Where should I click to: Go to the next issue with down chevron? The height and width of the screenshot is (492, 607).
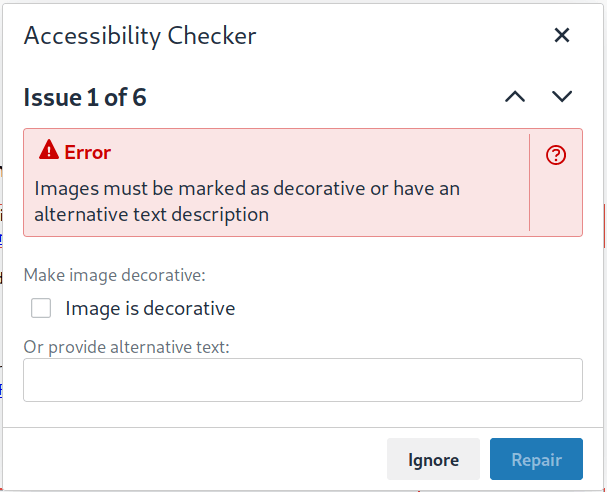[x=562, y=97]
